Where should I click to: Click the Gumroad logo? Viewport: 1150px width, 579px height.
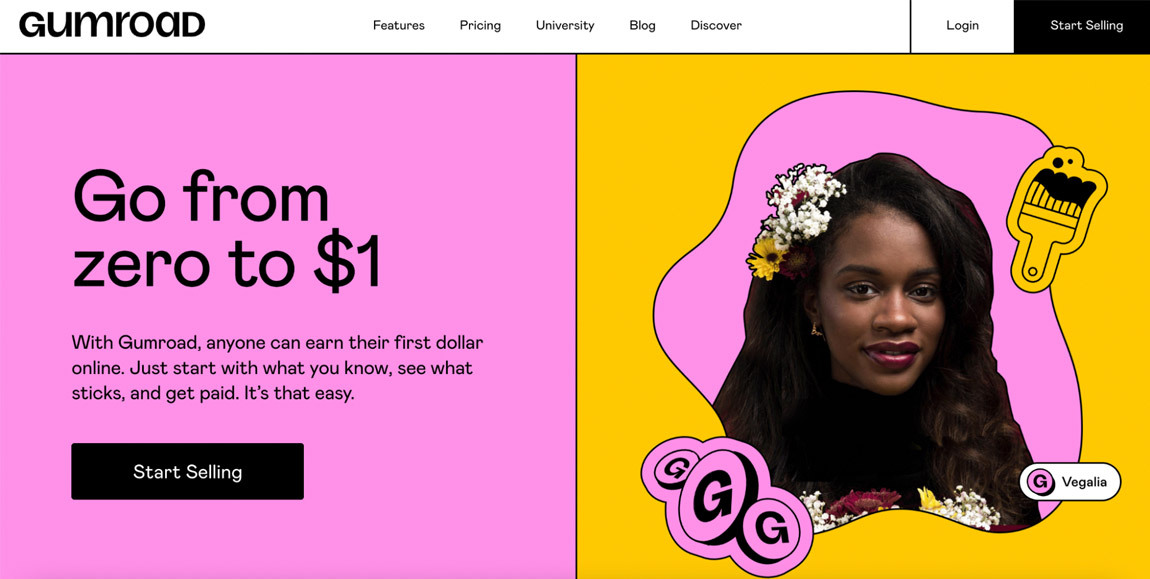(x=112, y=25)
